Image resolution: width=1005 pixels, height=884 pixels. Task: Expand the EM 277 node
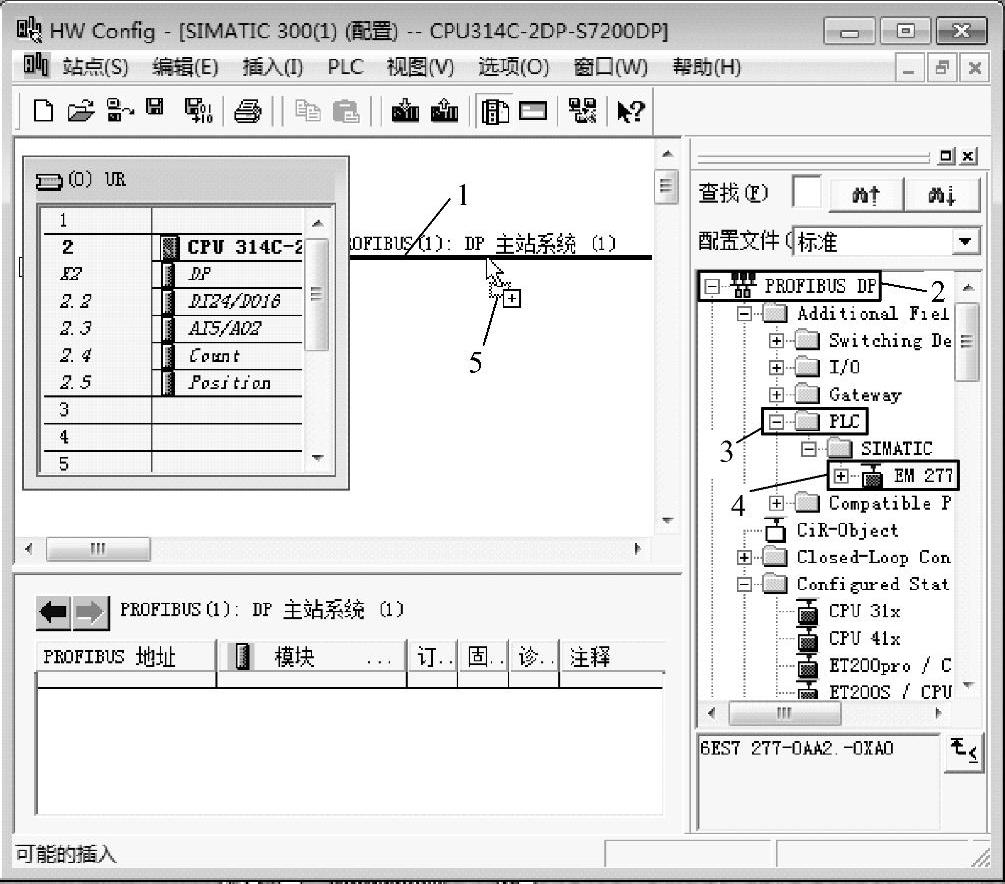841,476
